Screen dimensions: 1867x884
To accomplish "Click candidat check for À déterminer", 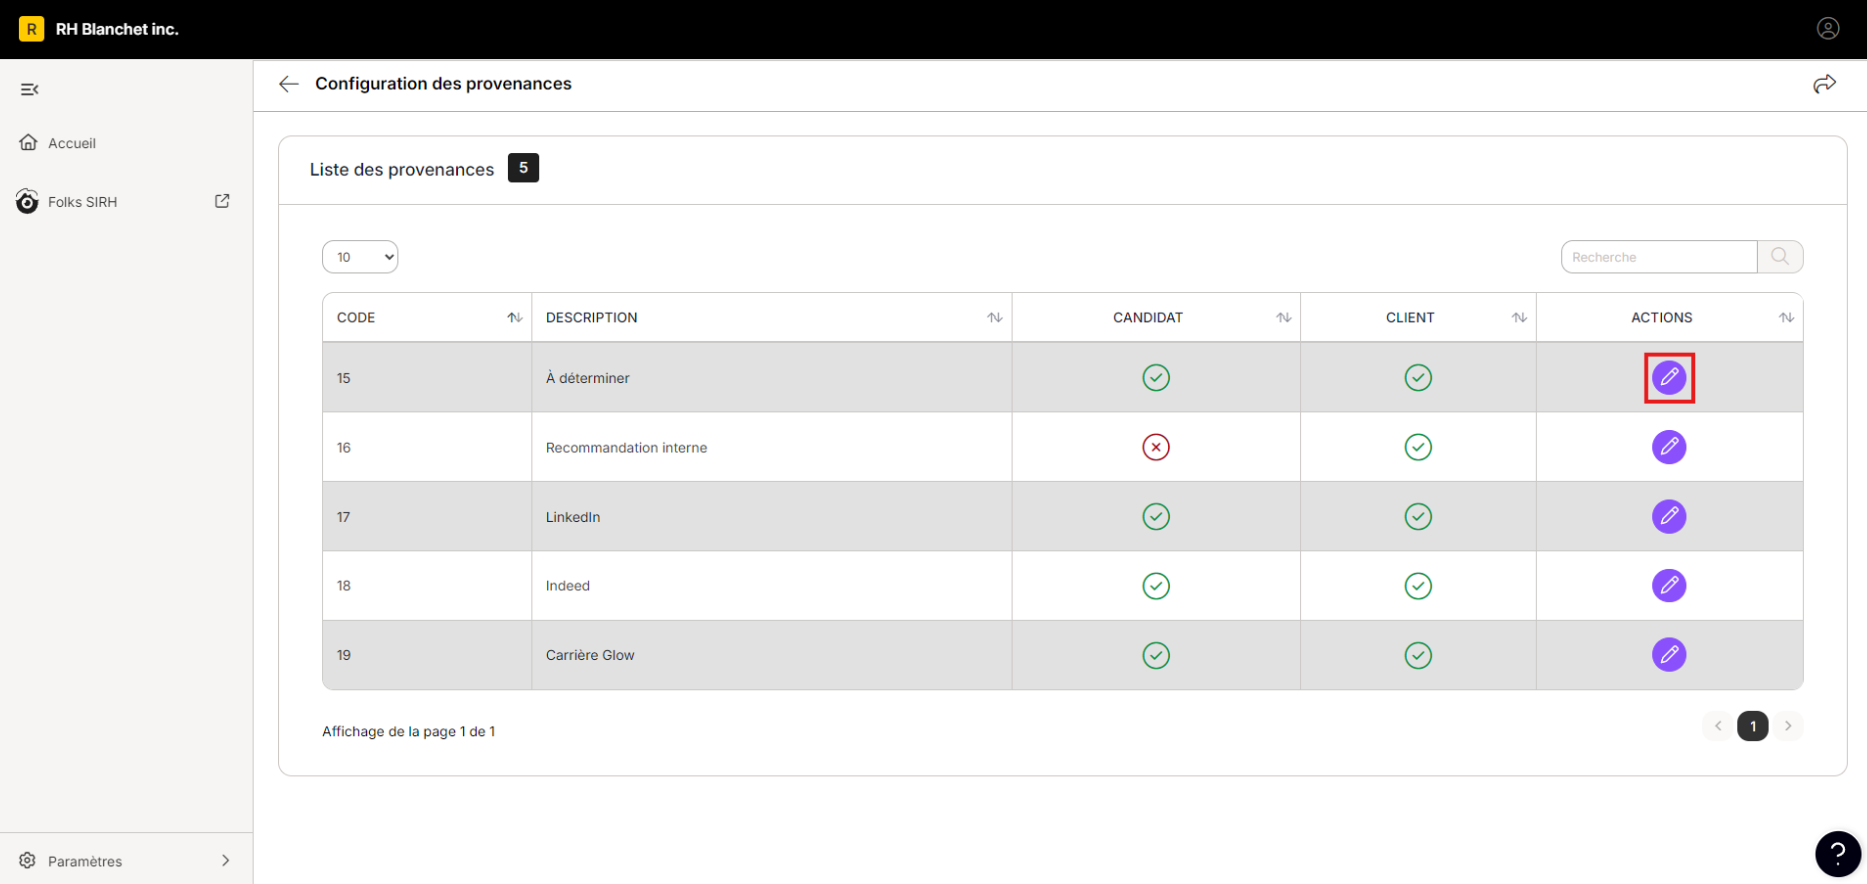I will coord(1156,378).
